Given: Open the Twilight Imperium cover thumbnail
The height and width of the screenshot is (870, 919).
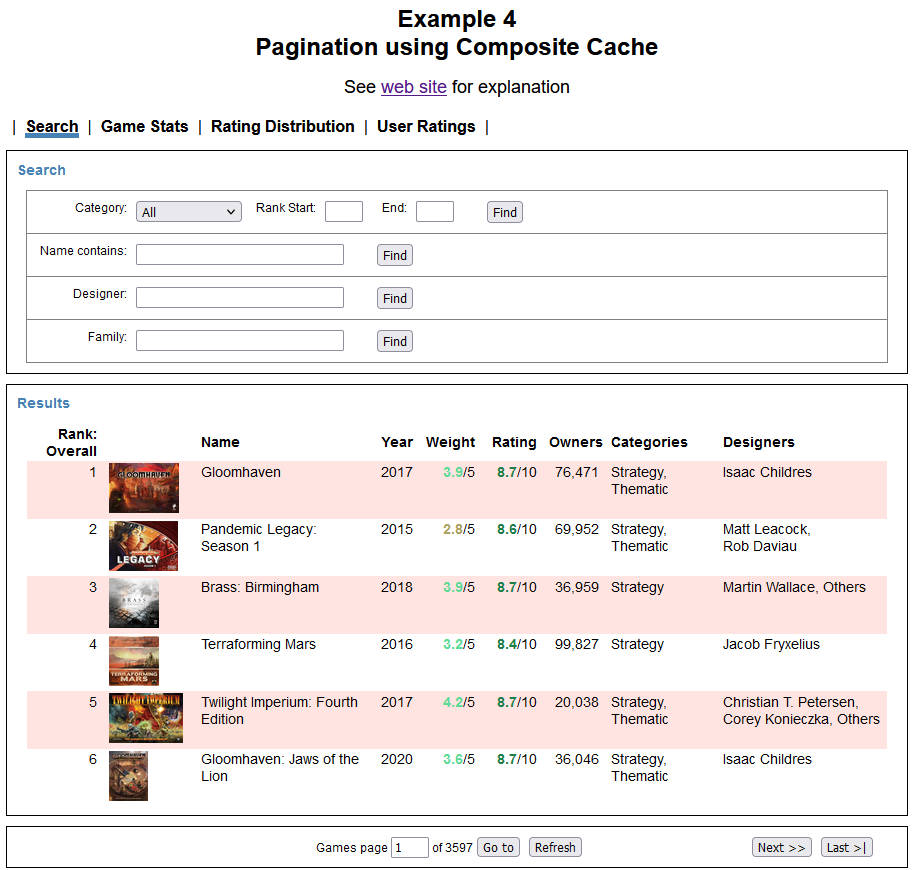Looking at the screenshot, I should tap(145, 718).
